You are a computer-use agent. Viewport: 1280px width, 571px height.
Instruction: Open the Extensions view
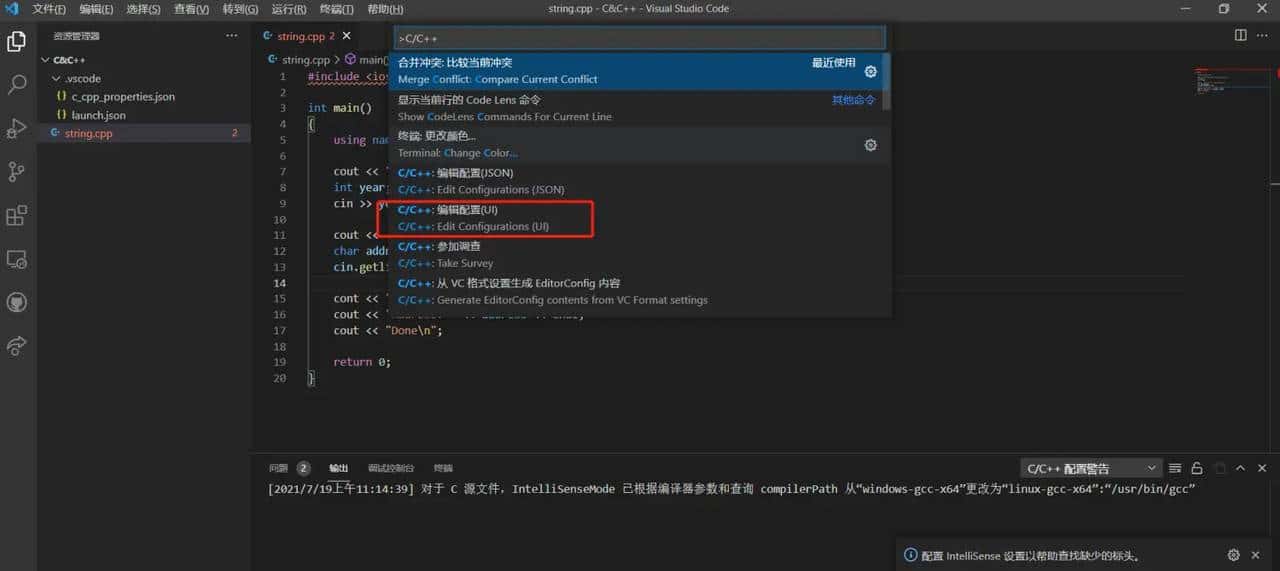pos(17,215)
